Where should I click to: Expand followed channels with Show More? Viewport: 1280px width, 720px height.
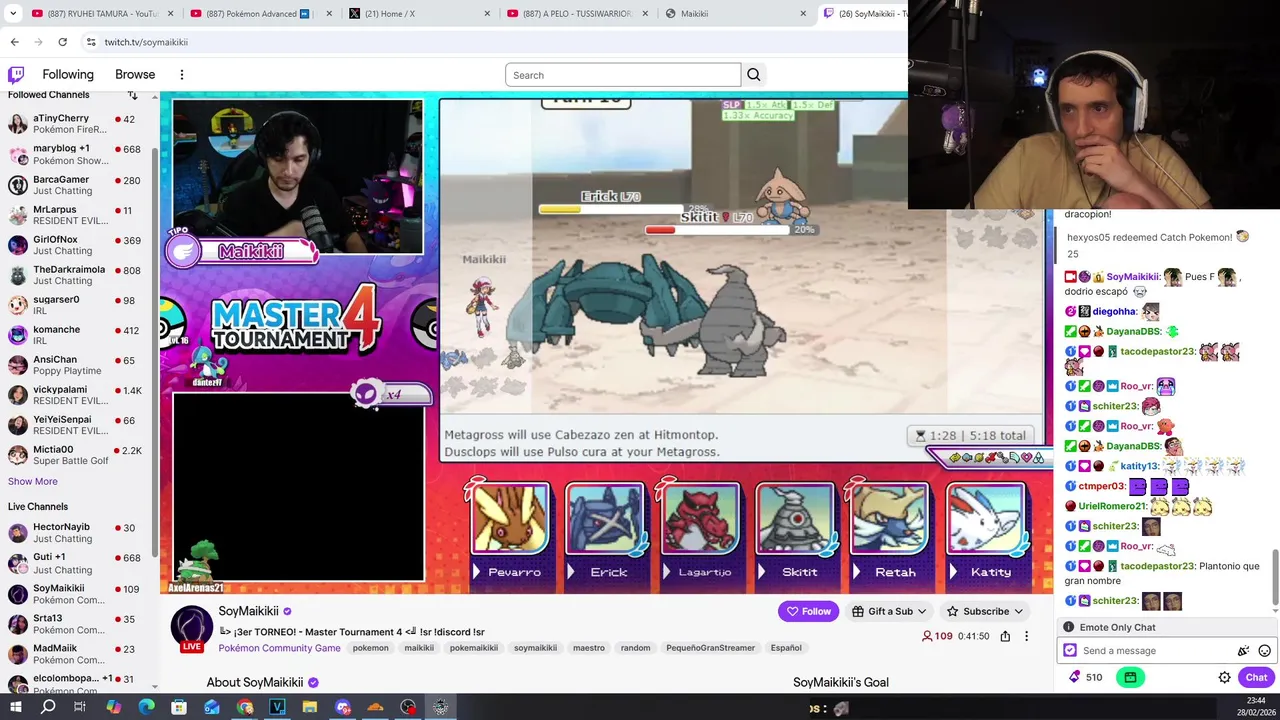[x=33, y=481]
